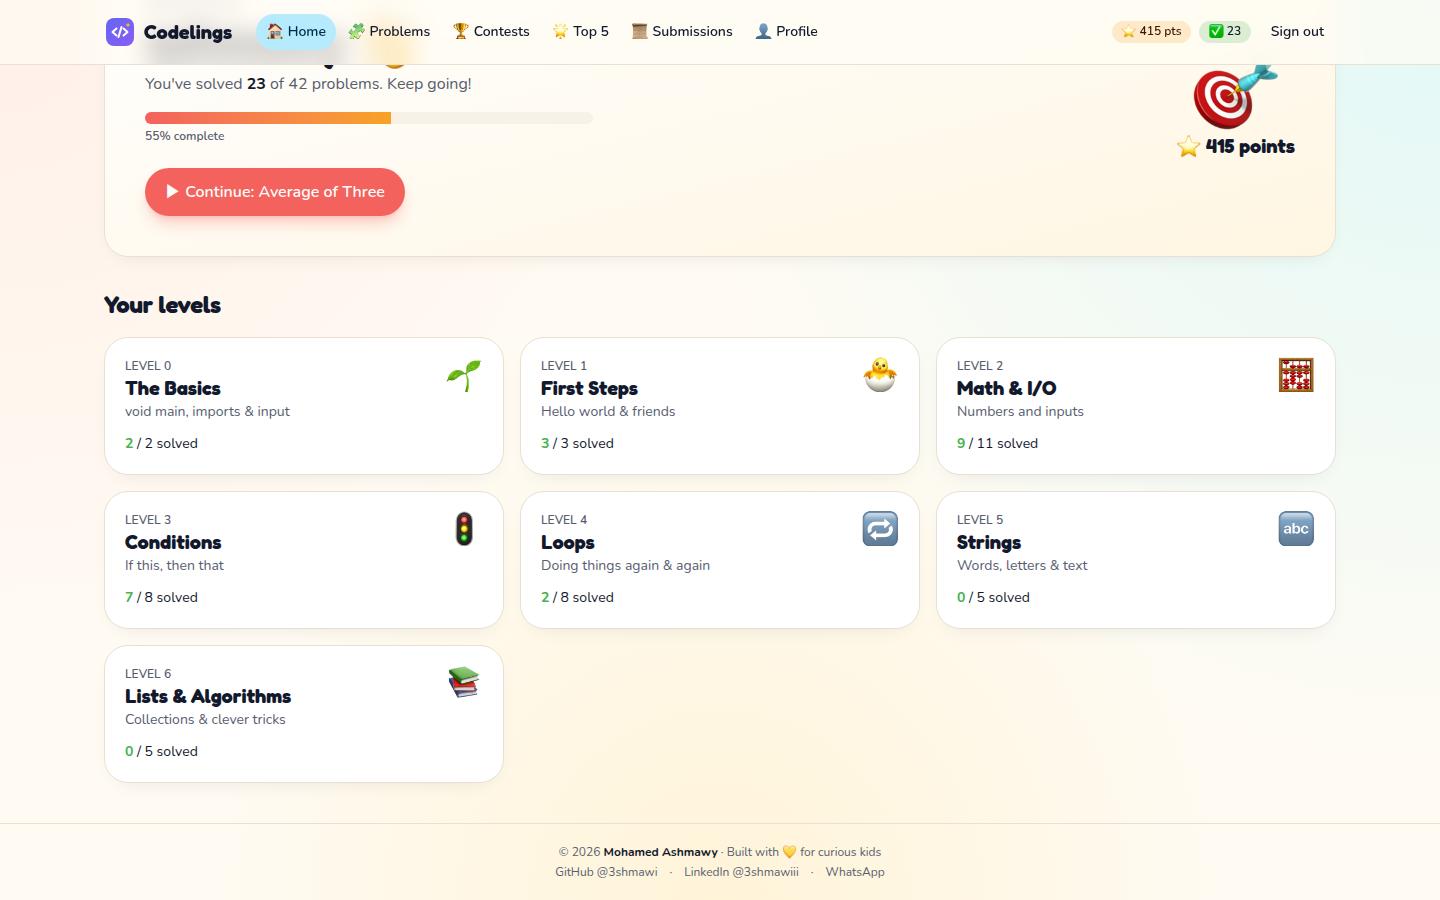Click the 55% complete progress bar

tap(369, 118)
